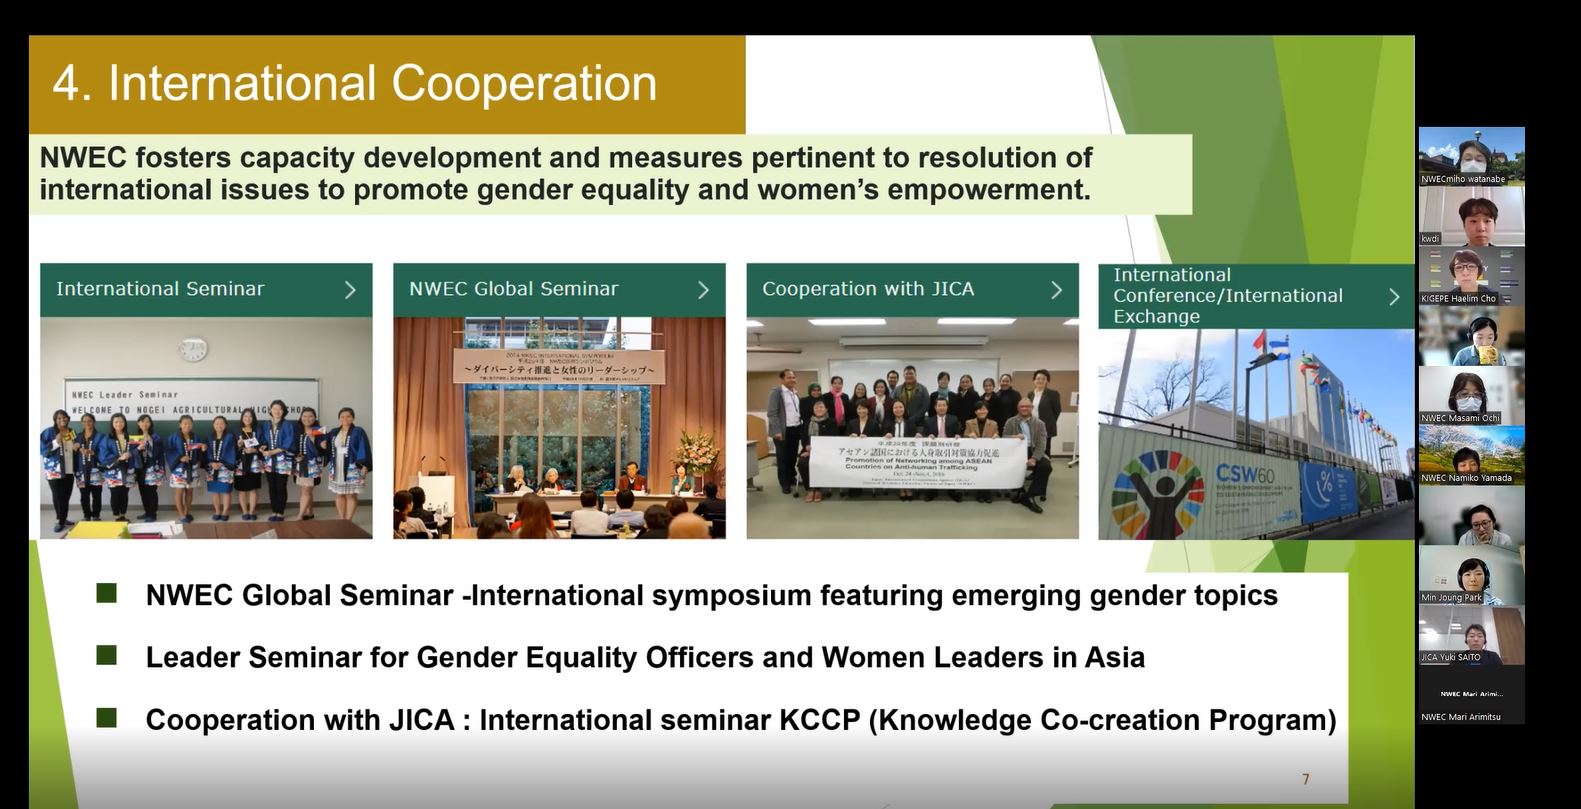This screenshot has height=809, width=1581.
Task: Select the kwdi participant video tile
Action: pyautogui.click(x=1471, y=216)
